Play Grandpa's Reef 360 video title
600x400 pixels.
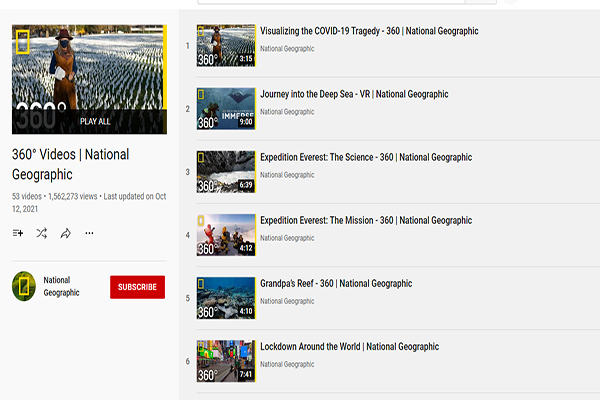tap(336, 283)
